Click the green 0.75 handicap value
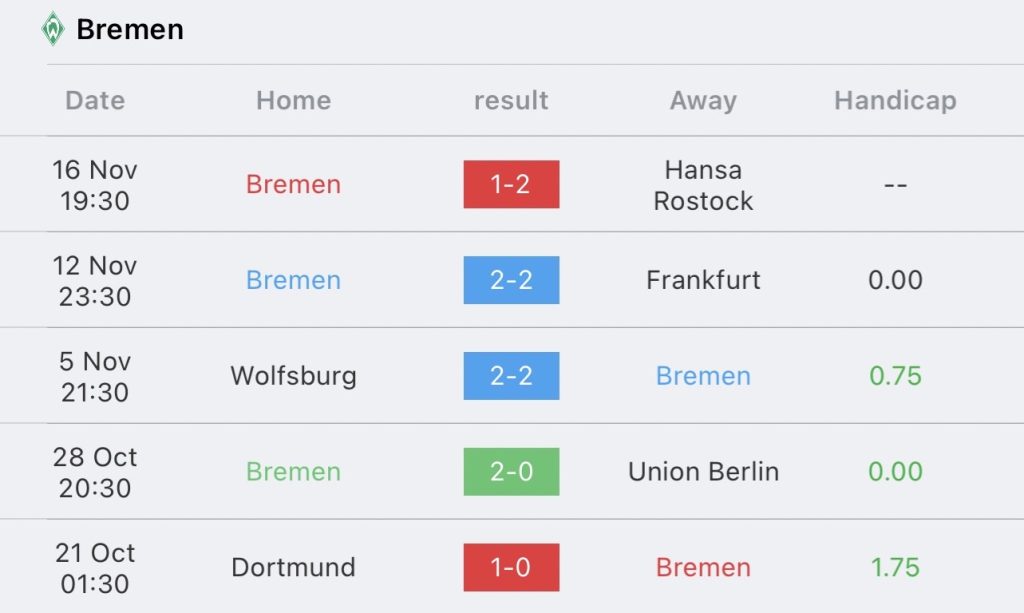Image resolution: width=1024 pixels, height=613 pixels. 895,376
